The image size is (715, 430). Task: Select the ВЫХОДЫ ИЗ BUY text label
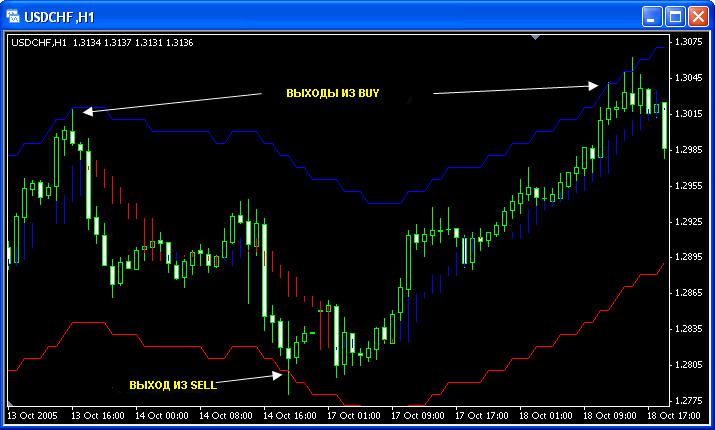pos(333,93)
